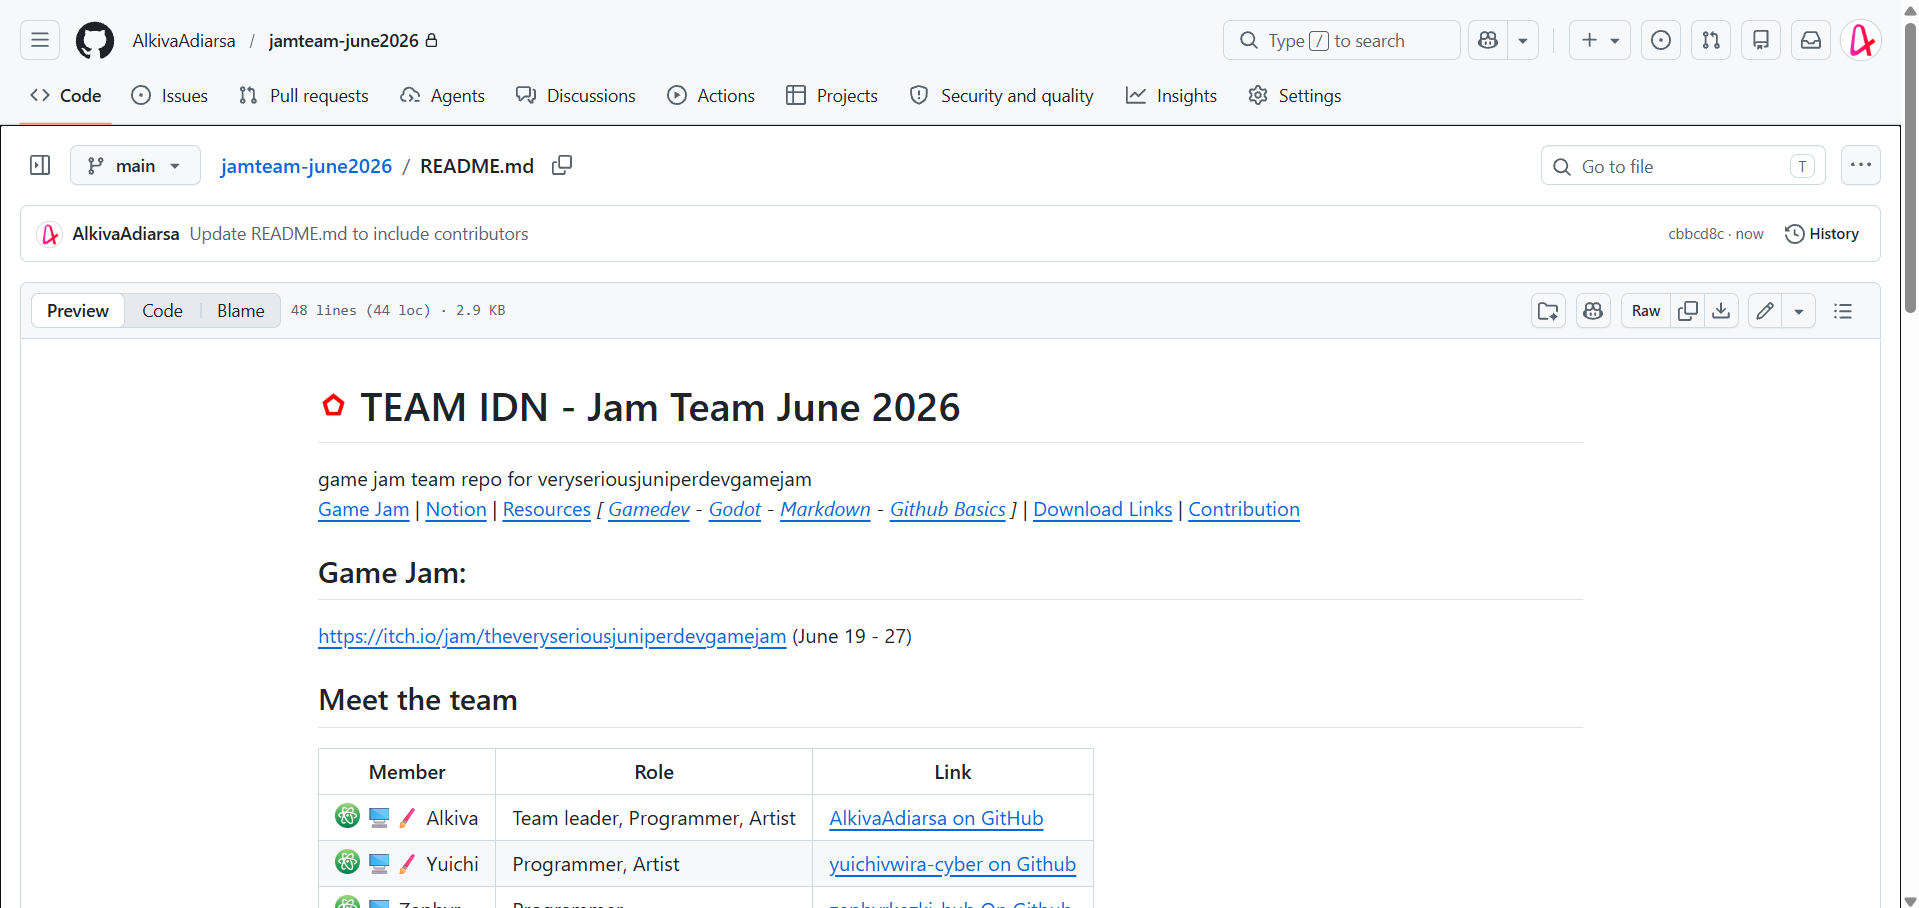
Task: Switch to the Pull requests tab
Action: 304,96
